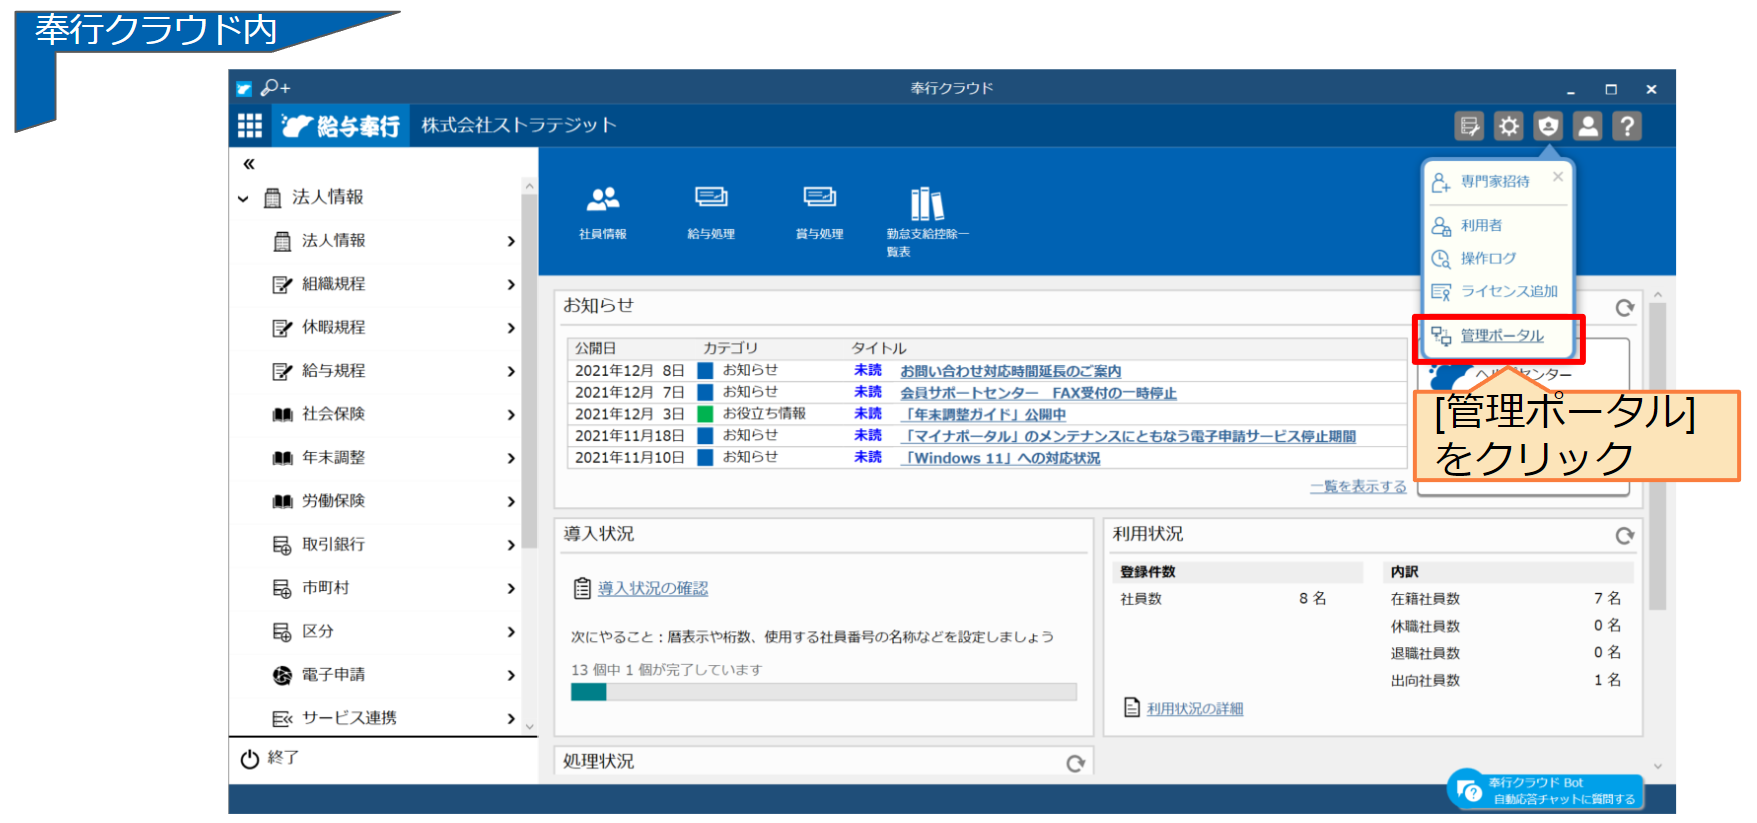
Task: Expand 給与規程 submenu arrow
Action: pos(511,371)
